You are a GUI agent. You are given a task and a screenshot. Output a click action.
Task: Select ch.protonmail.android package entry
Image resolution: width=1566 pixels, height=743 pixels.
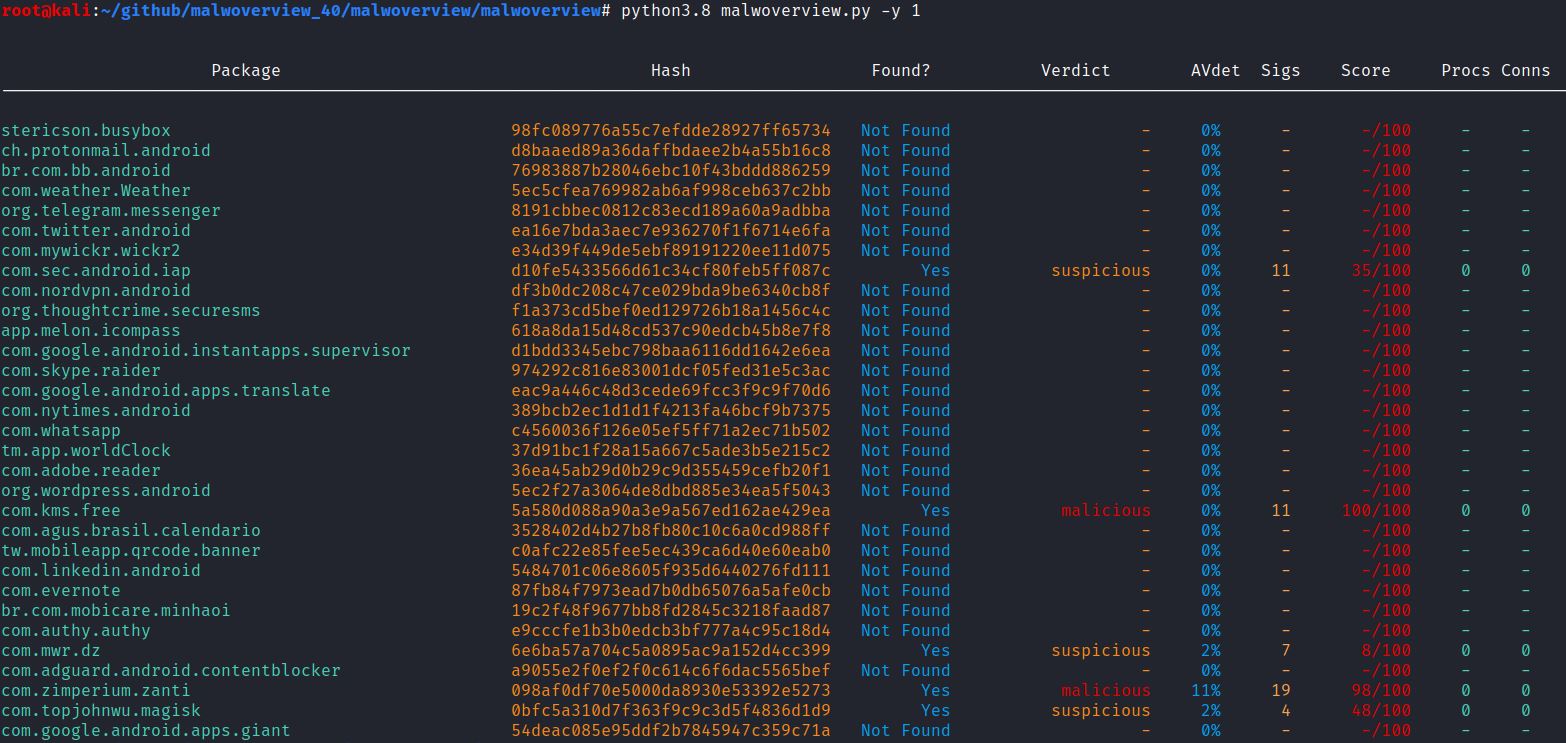point(106,150)
